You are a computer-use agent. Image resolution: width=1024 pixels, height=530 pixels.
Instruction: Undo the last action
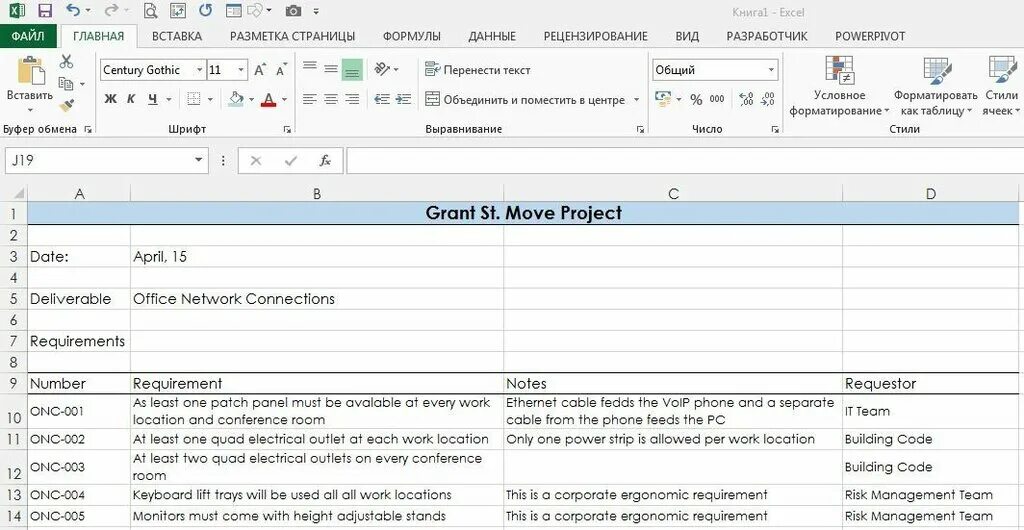tap(73, 10)
